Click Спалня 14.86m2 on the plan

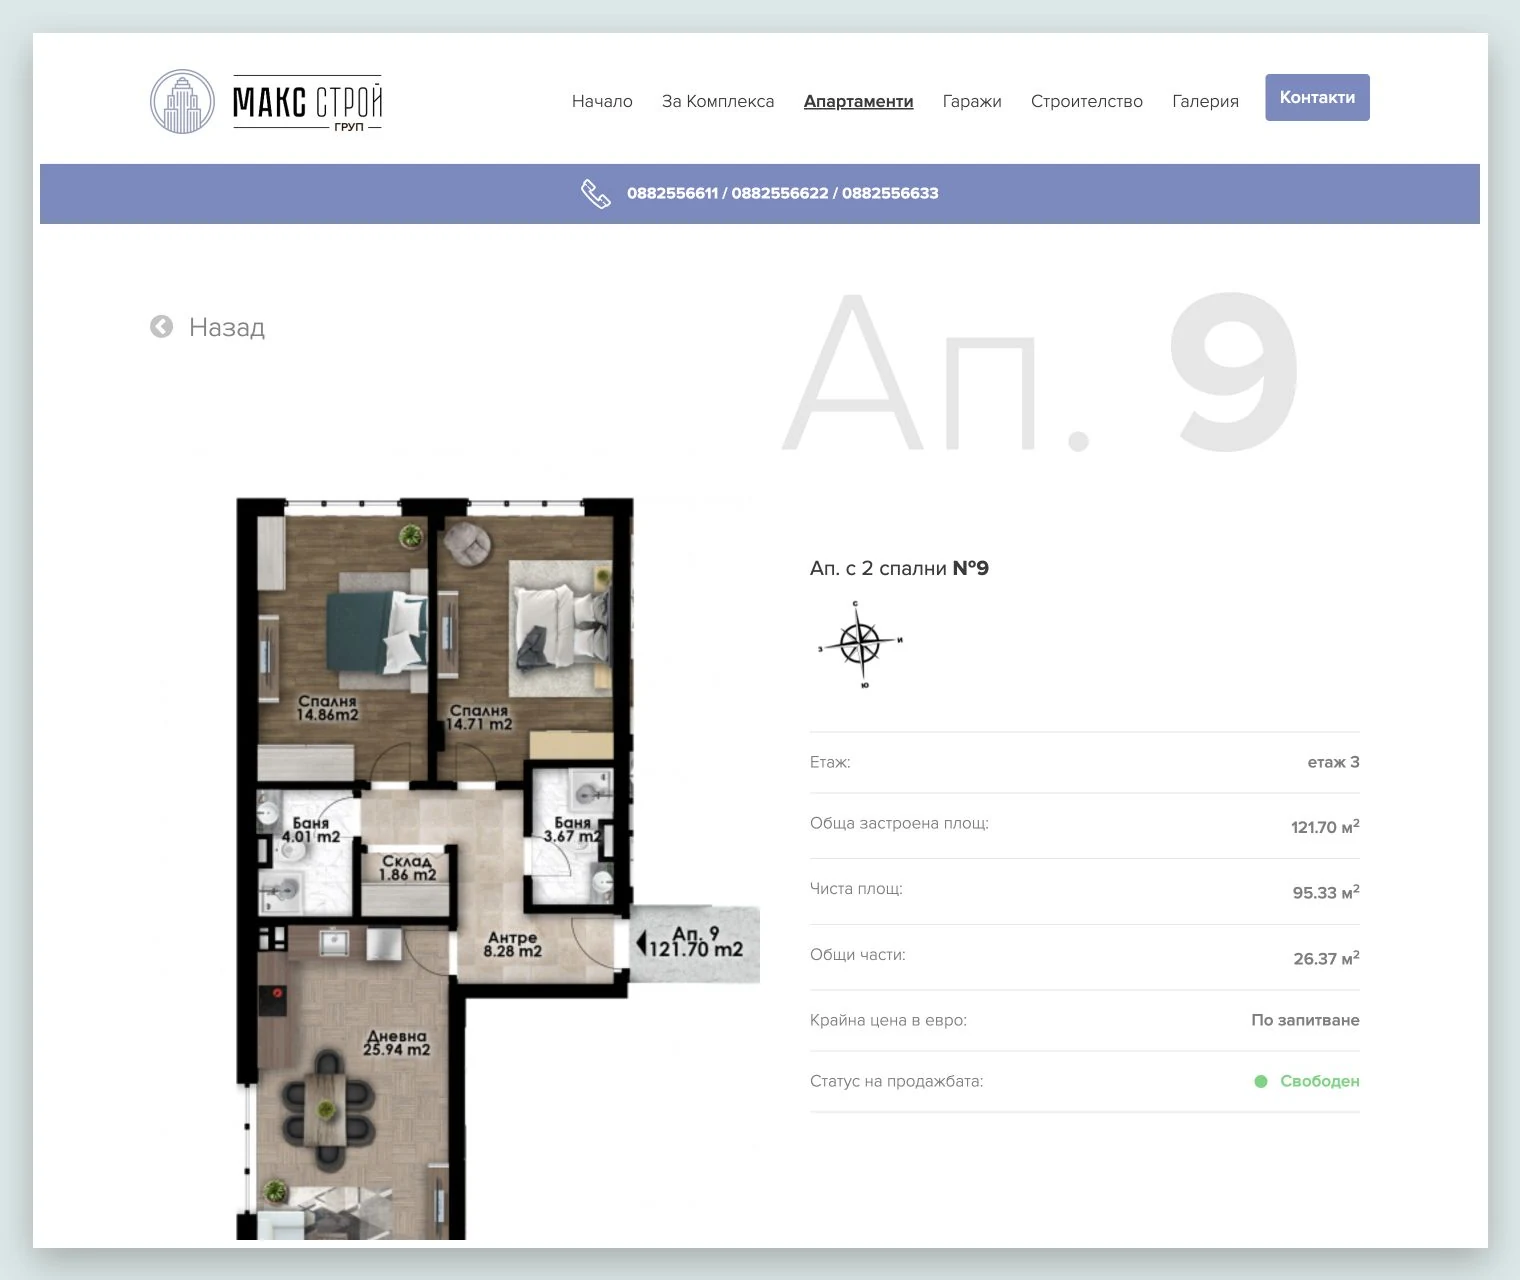[327, 708]
